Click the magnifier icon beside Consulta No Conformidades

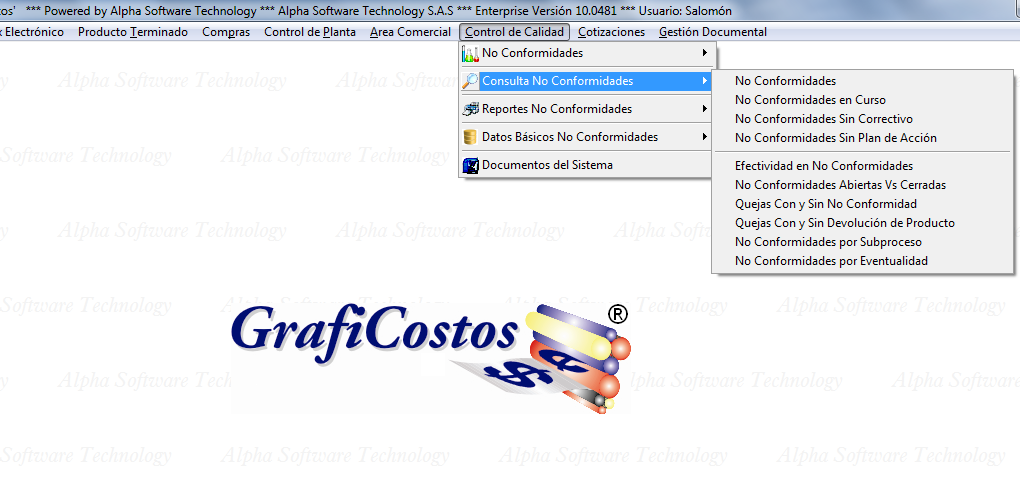(x=470, y=81)
